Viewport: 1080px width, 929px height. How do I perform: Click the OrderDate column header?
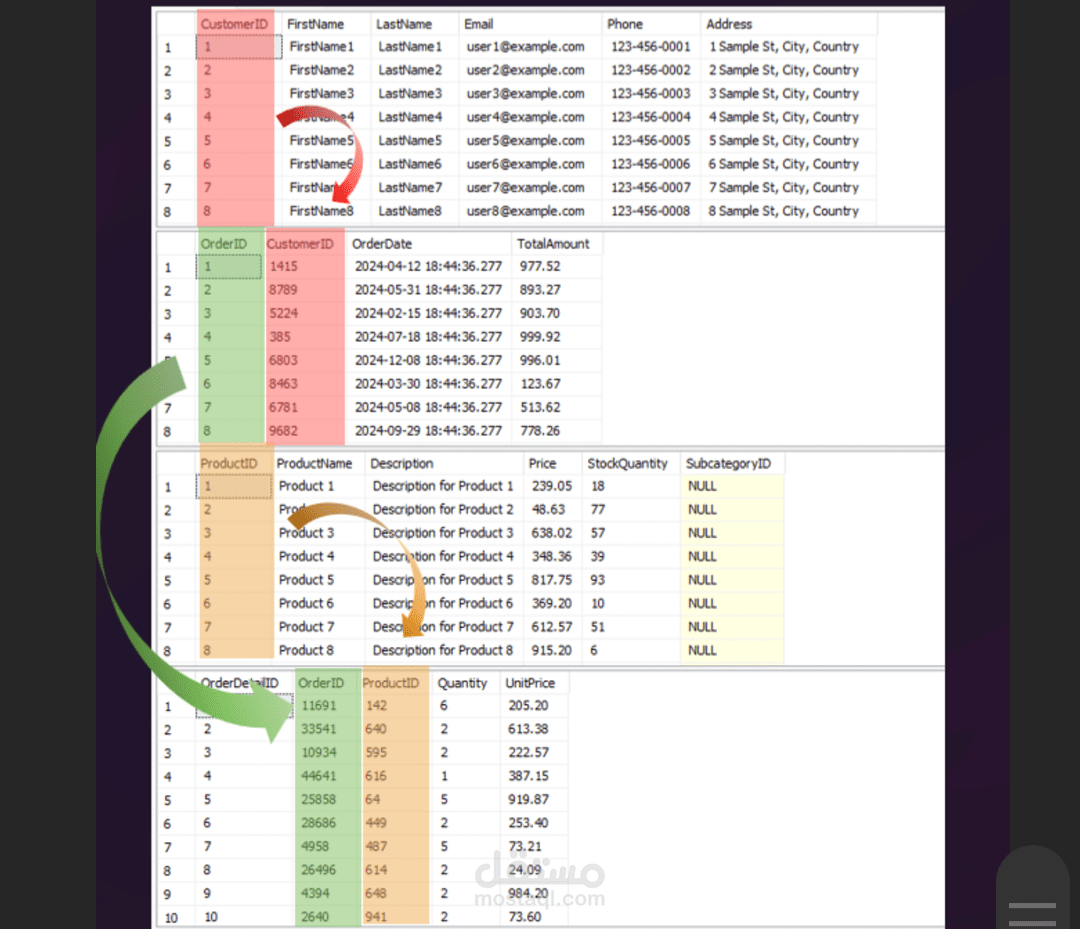click(382, 244)
